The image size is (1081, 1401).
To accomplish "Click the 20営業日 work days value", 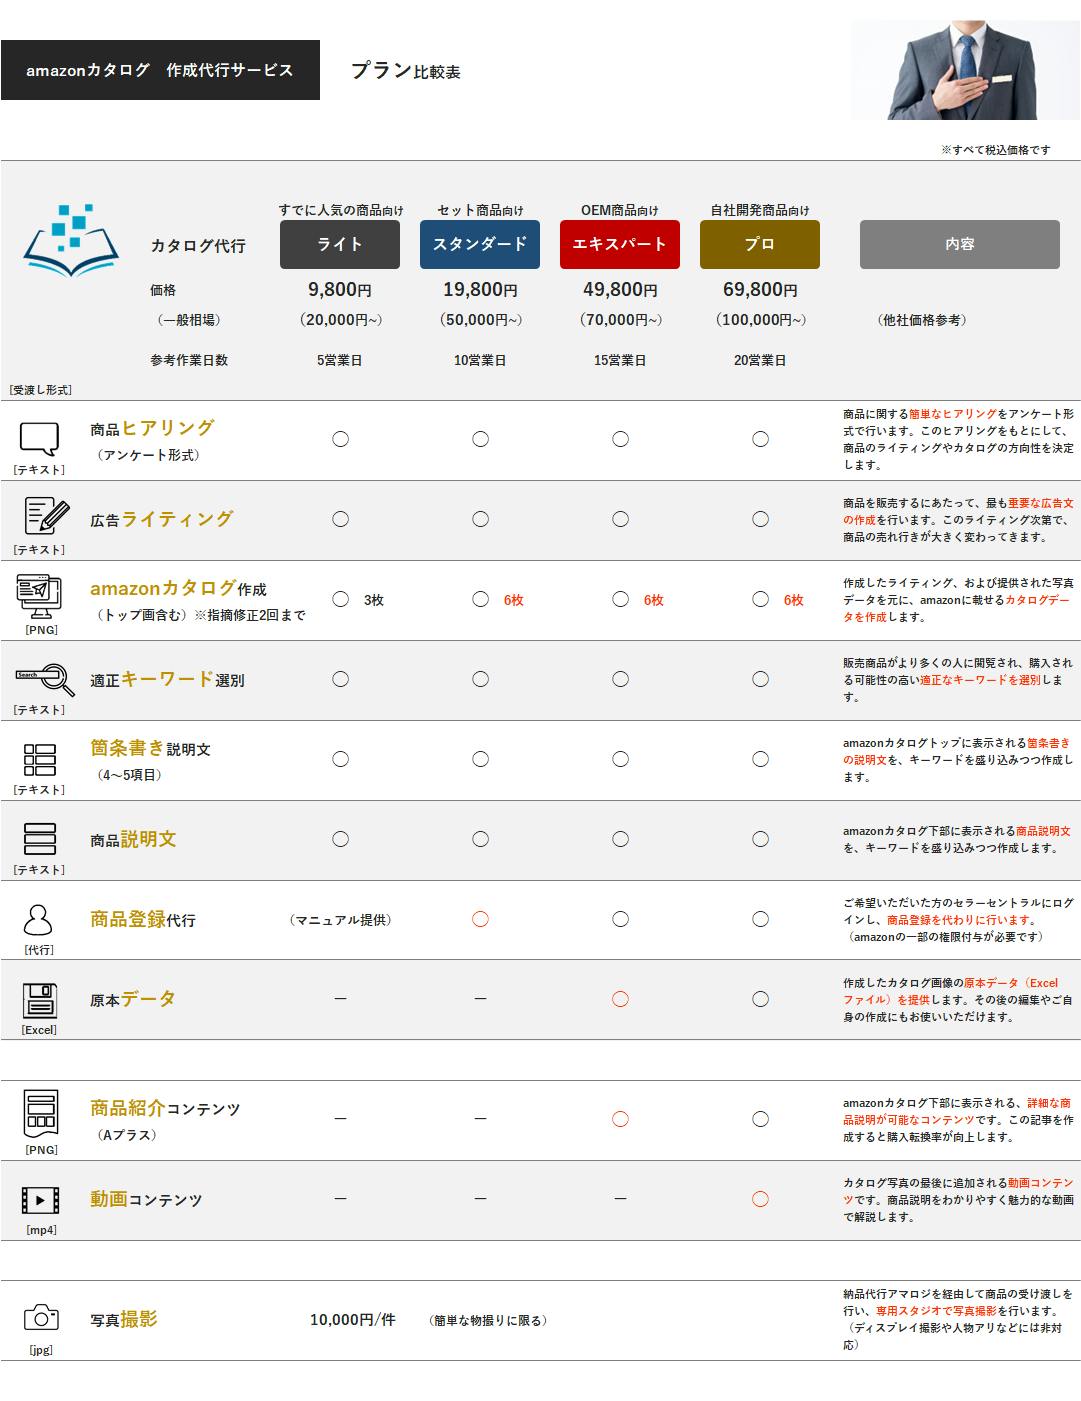I will 760,360.
